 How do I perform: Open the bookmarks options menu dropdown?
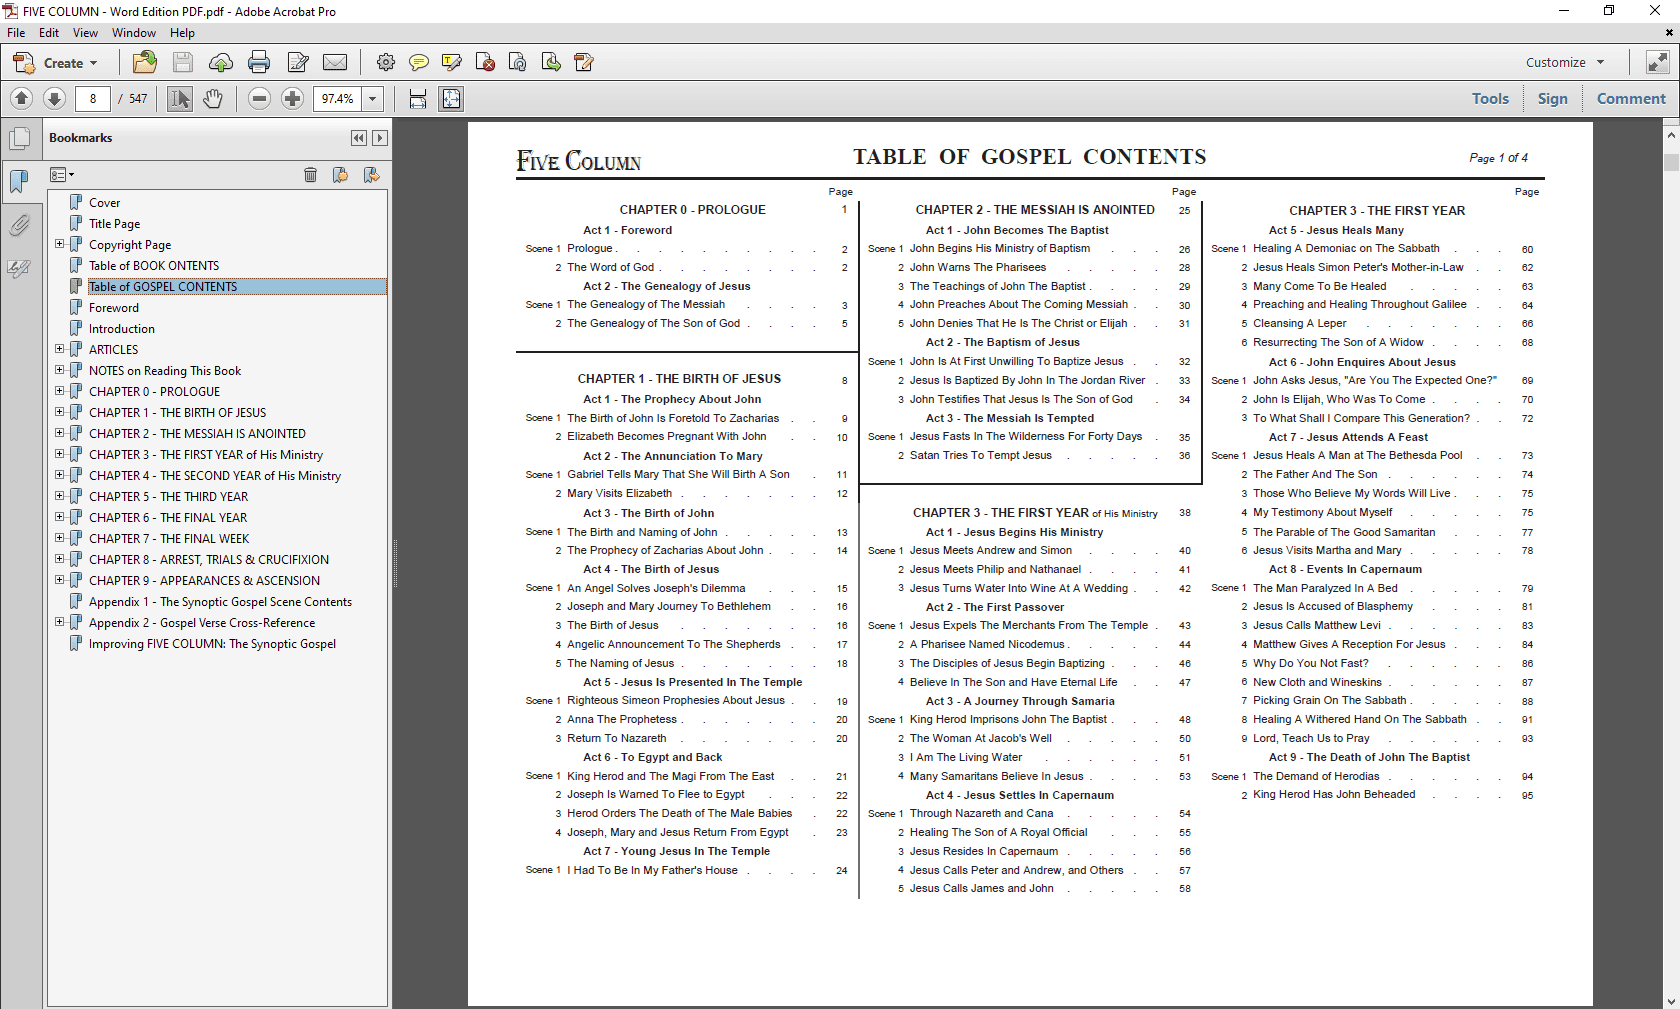[62, 175]
